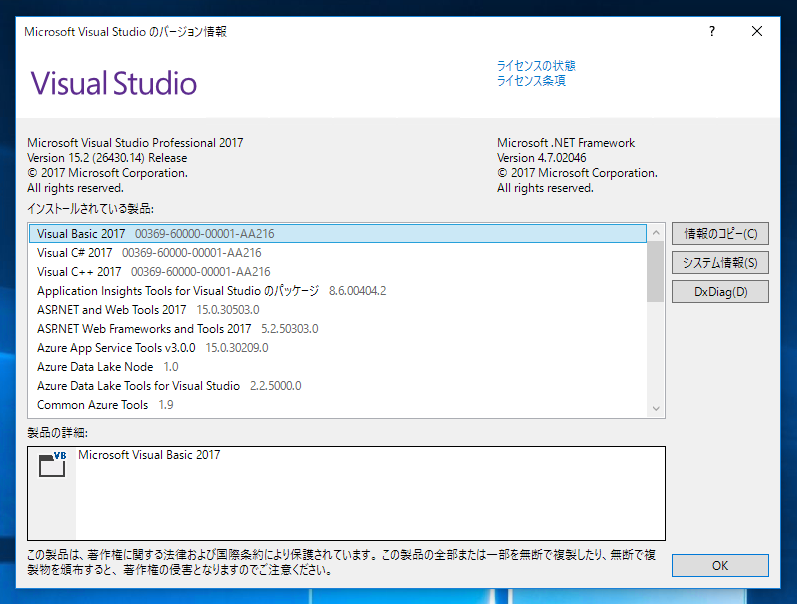The width and height of the screenshot is (797, 604).
Task: Select Common Azure Tools row
Action: pos(338,405)
